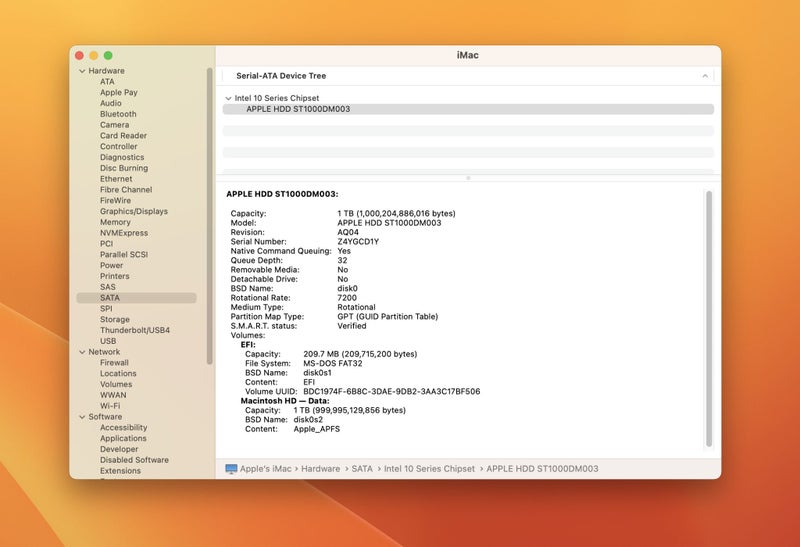The height and width of the screenshot is (547, 800).
Task: Click the sidebar vertical scrollbar
Action: pos(209,216)
